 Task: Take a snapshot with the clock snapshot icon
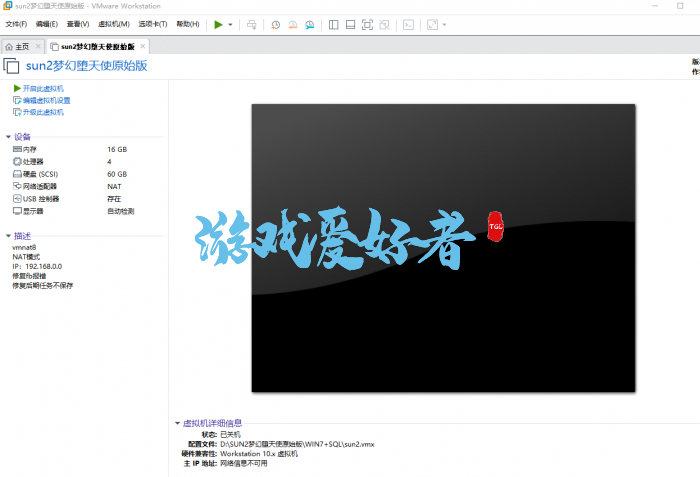click(x=275, y=25)
